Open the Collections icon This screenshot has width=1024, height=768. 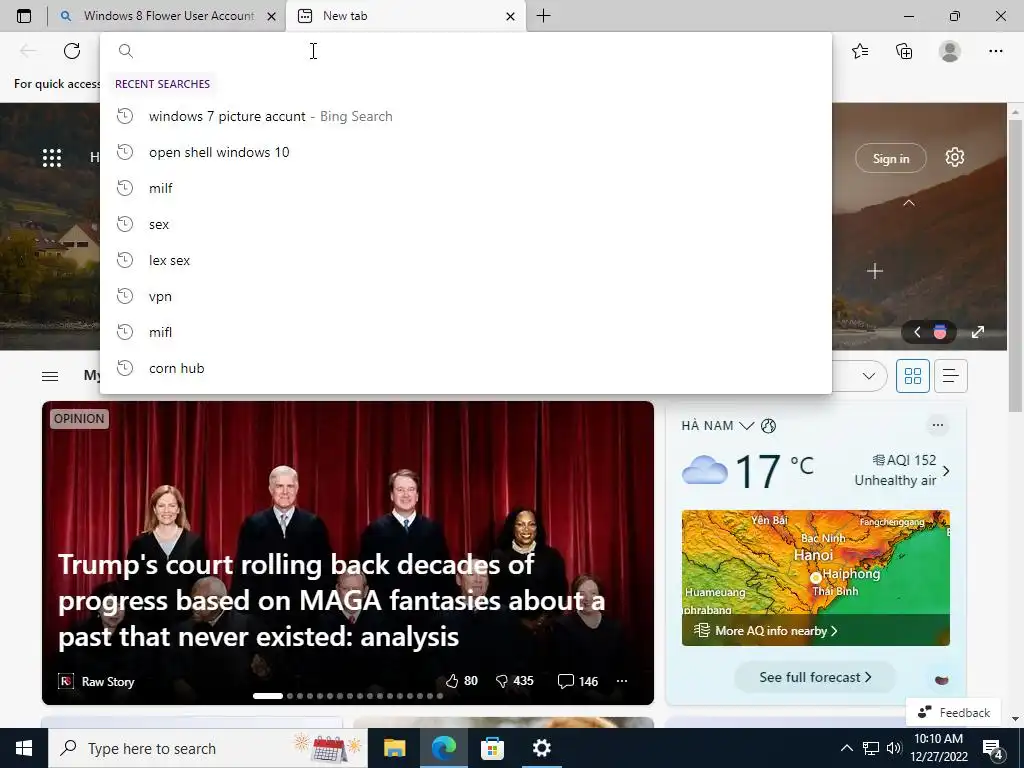(904, 51)
